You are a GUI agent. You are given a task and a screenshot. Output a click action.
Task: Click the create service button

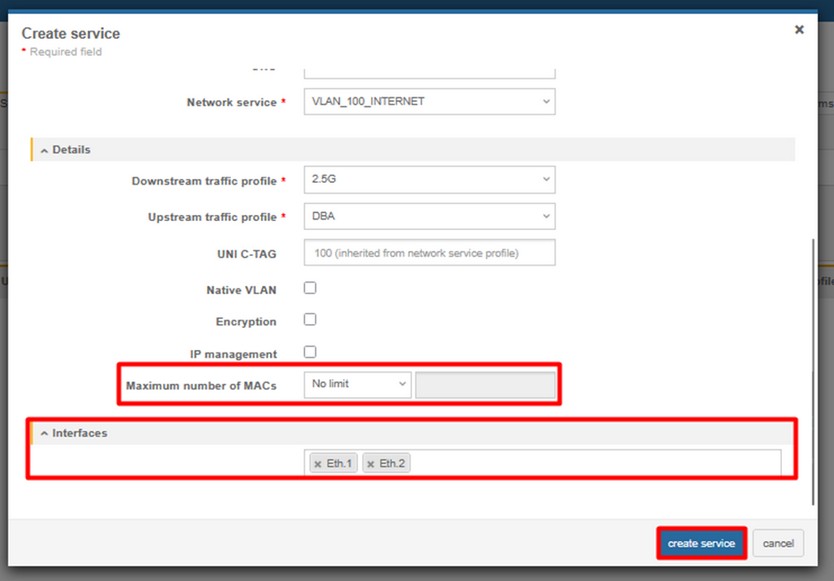(701, 543)
